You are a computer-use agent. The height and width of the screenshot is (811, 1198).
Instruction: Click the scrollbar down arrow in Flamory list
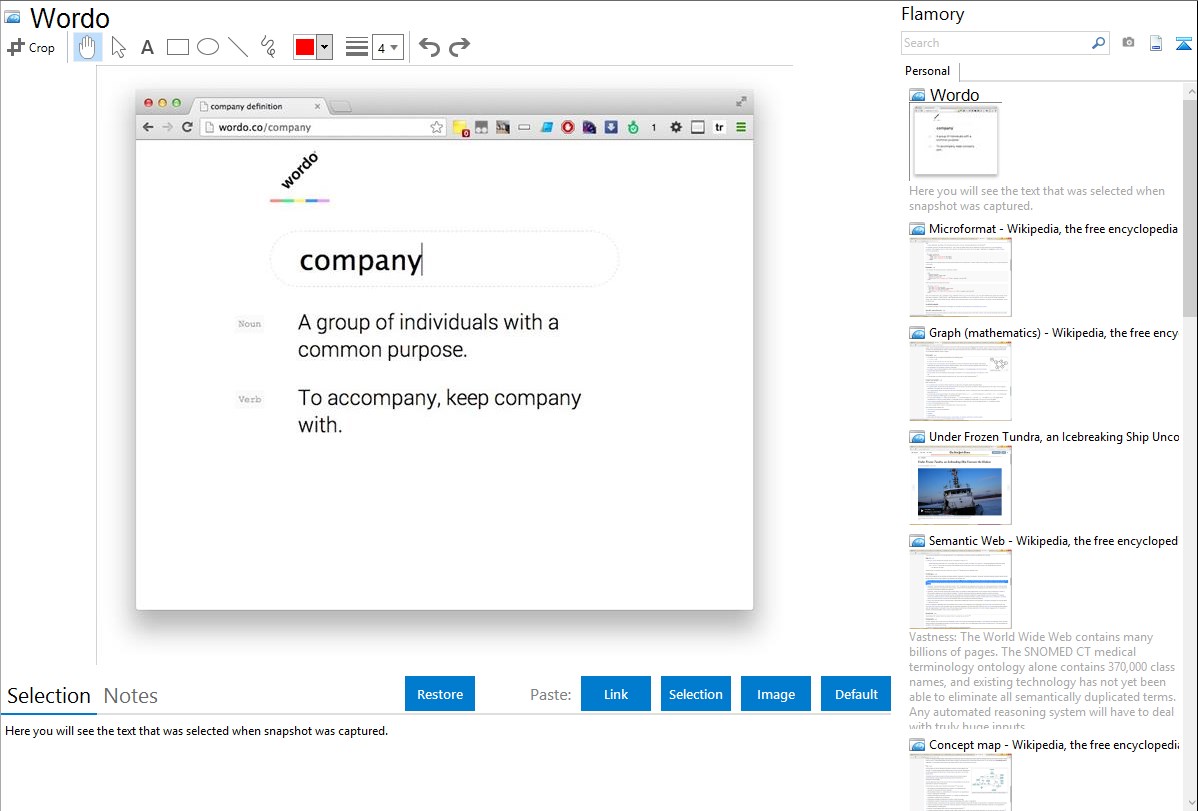(1190, 803)
